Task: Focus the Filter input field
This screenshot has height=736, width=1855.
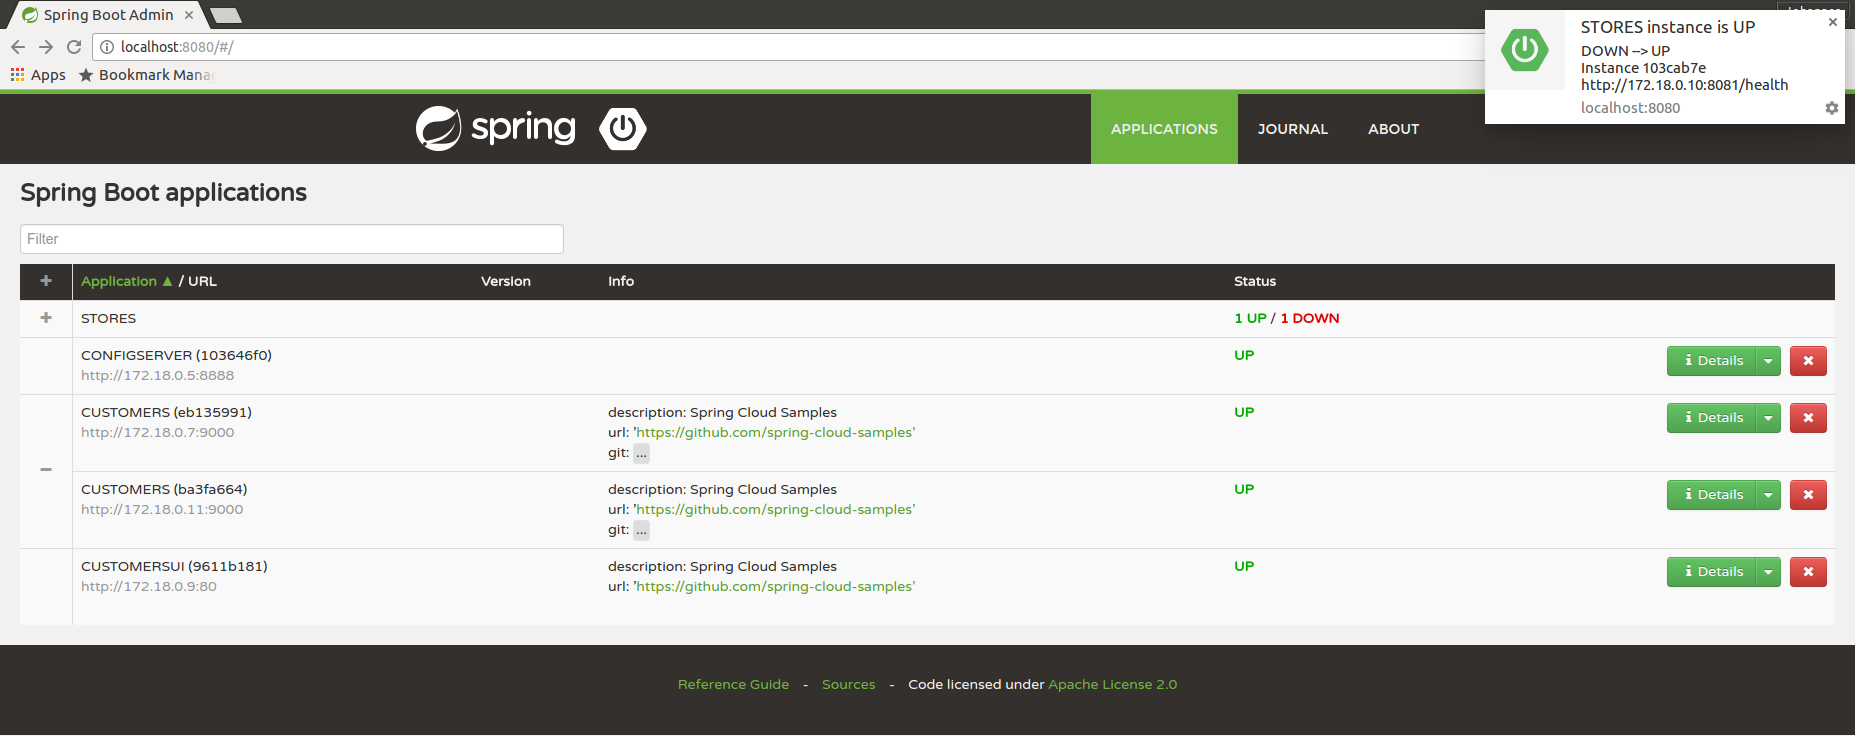Action: pos(291,239)
